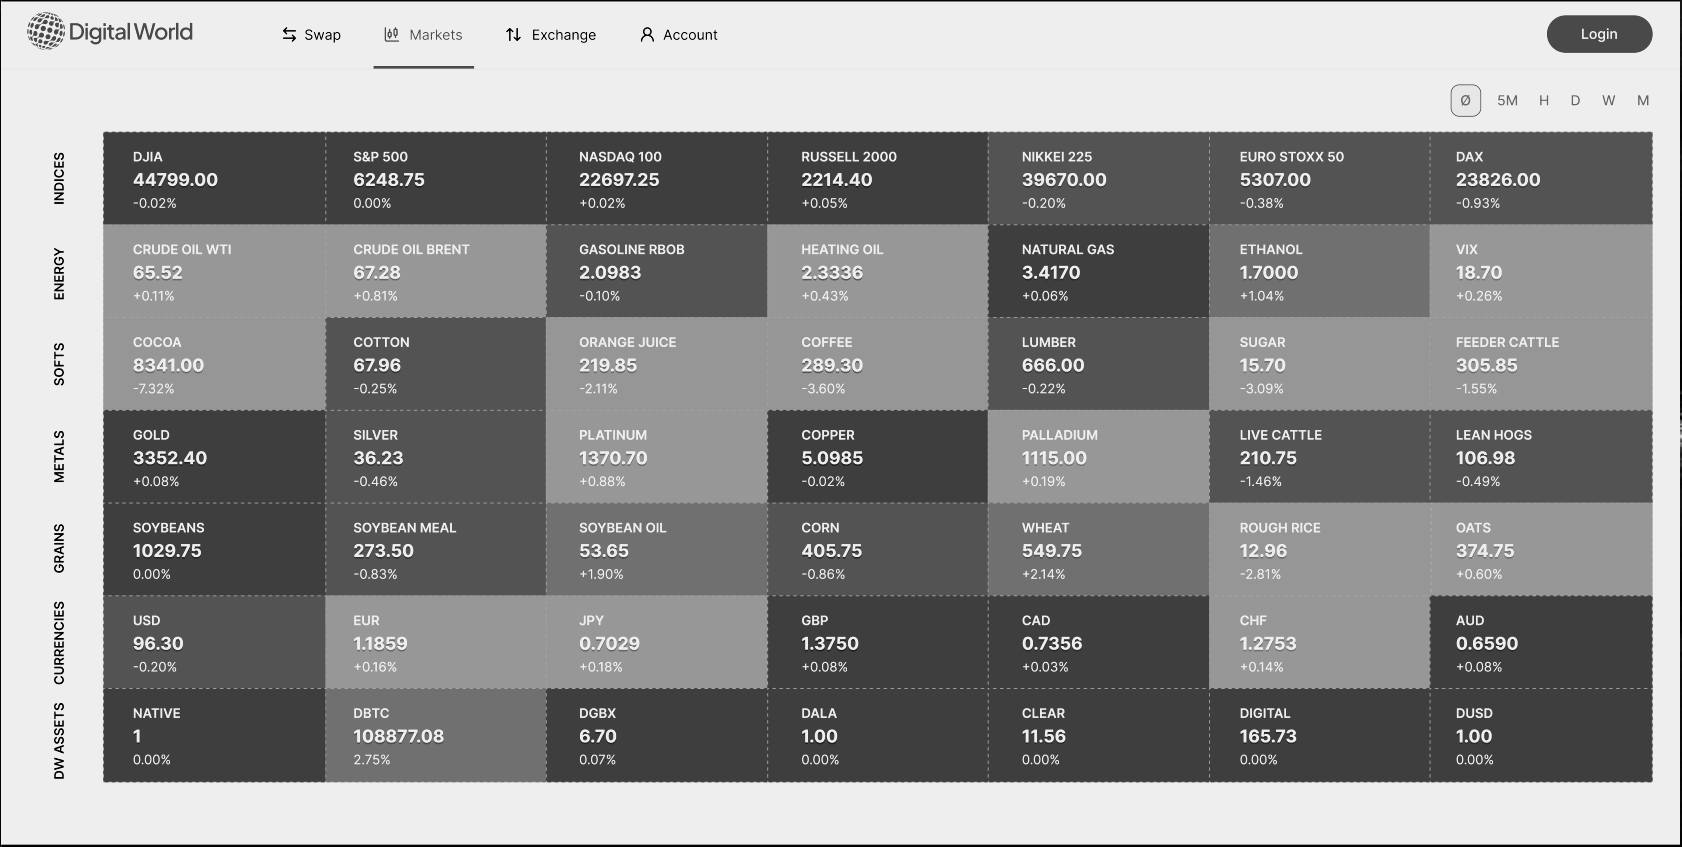Click the Swap arrows icon
1682x847 pixels.
point(289,35)
